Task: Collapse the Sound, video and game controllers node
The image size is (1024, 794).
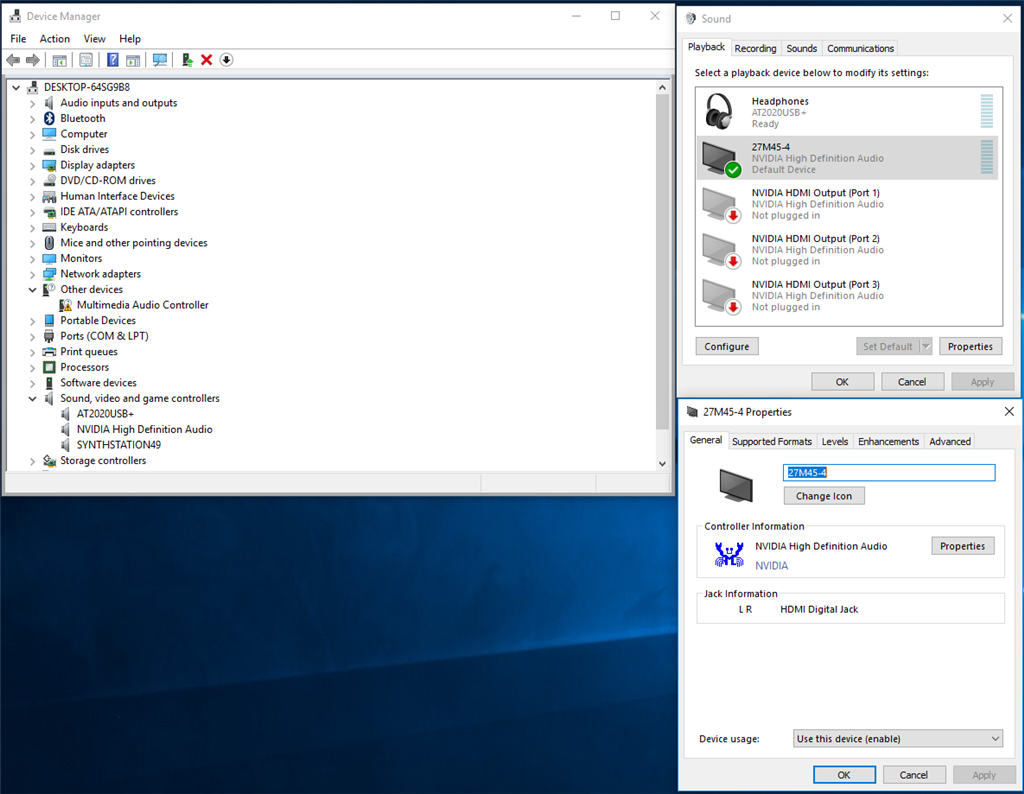Action: (x=32, y=399)
